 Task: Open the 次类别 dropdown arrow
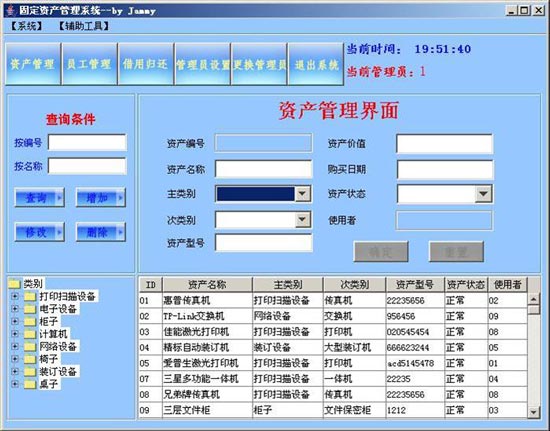(303, 220)
